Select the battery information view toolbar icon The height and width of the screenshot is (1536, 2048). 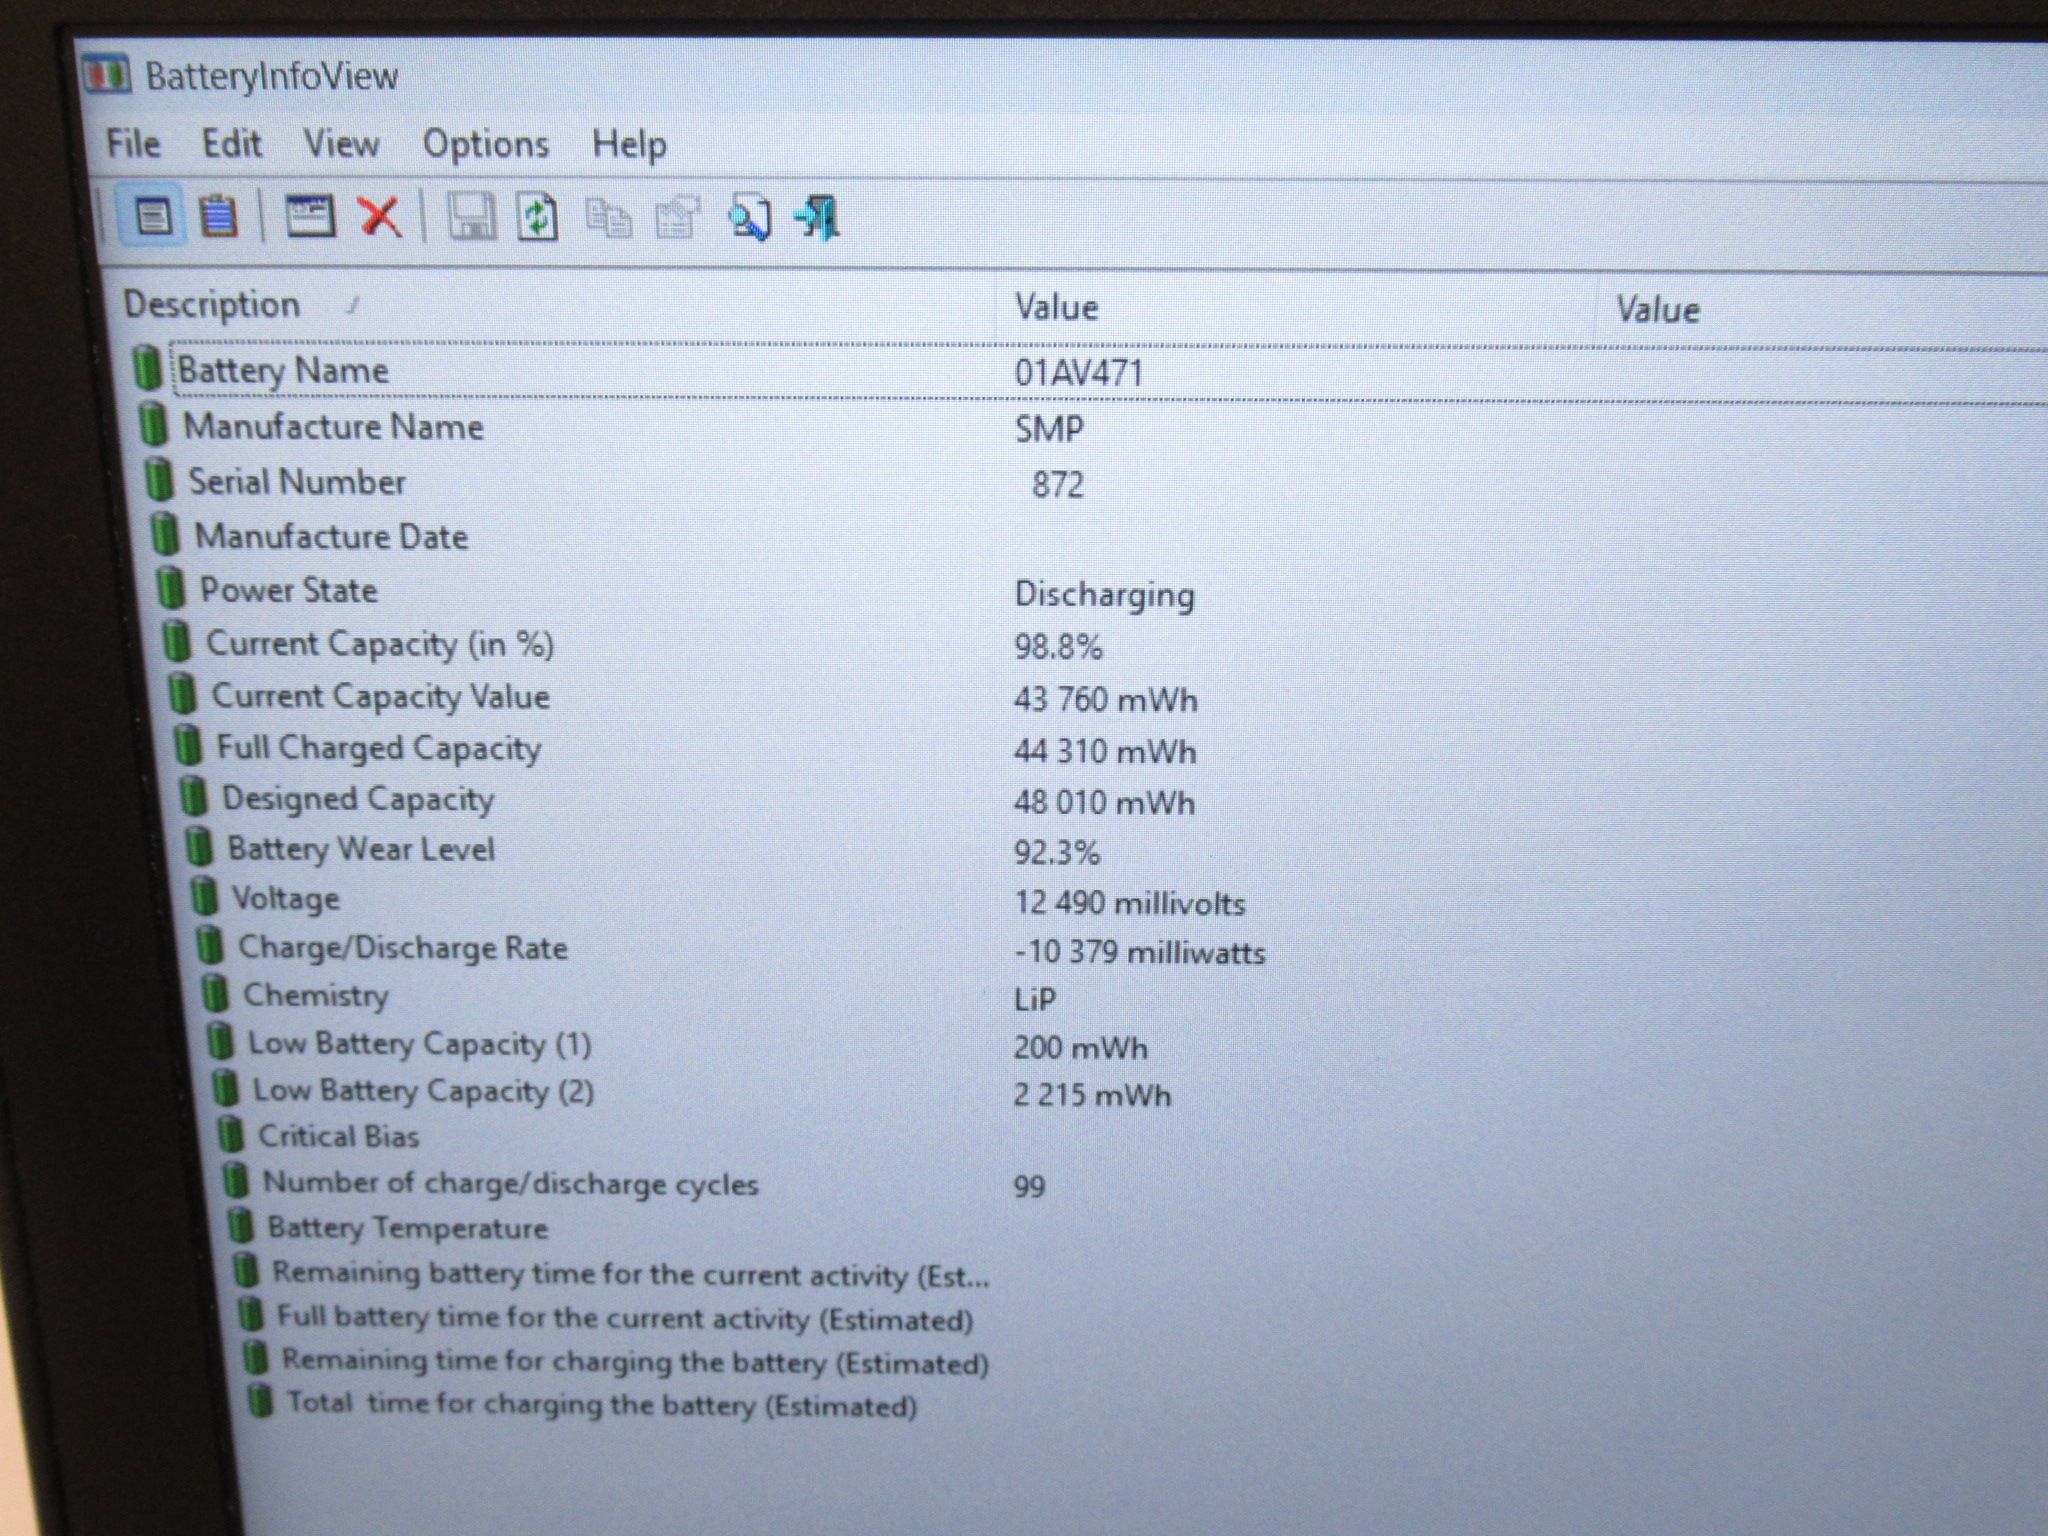(152, 215)
